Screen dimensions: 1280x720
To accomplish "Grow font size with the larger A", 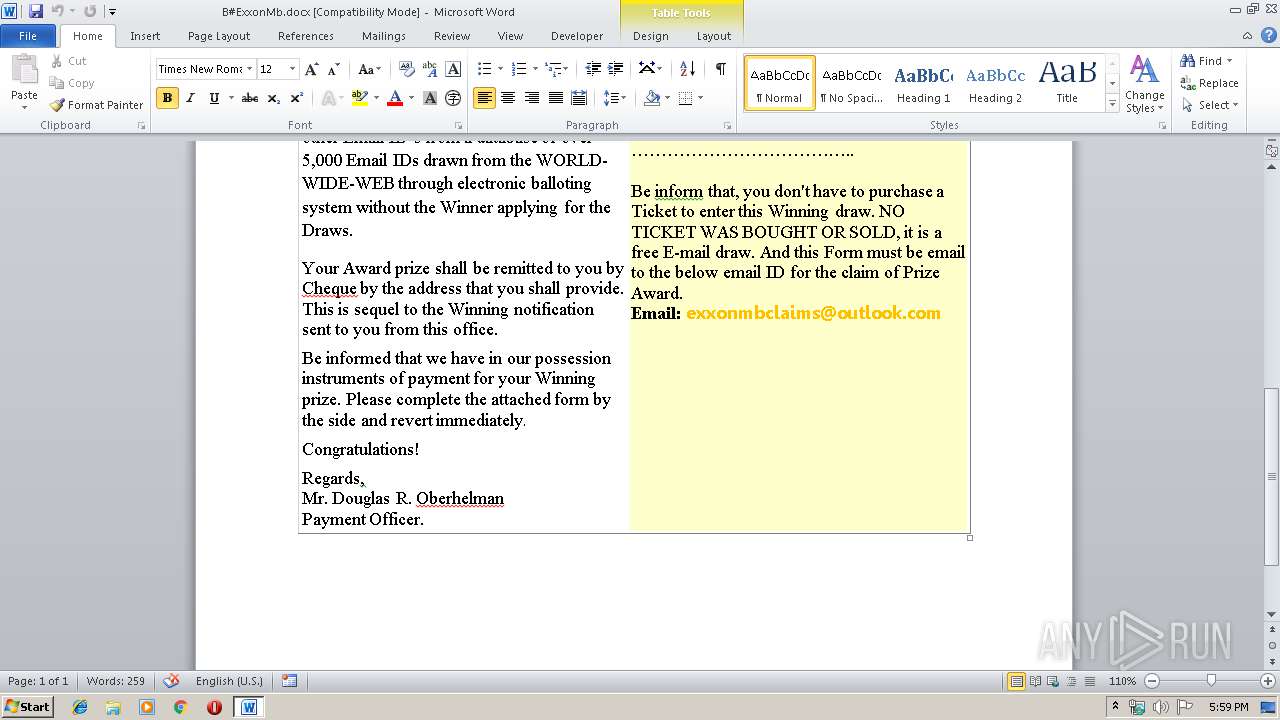I will pos(312,69).
